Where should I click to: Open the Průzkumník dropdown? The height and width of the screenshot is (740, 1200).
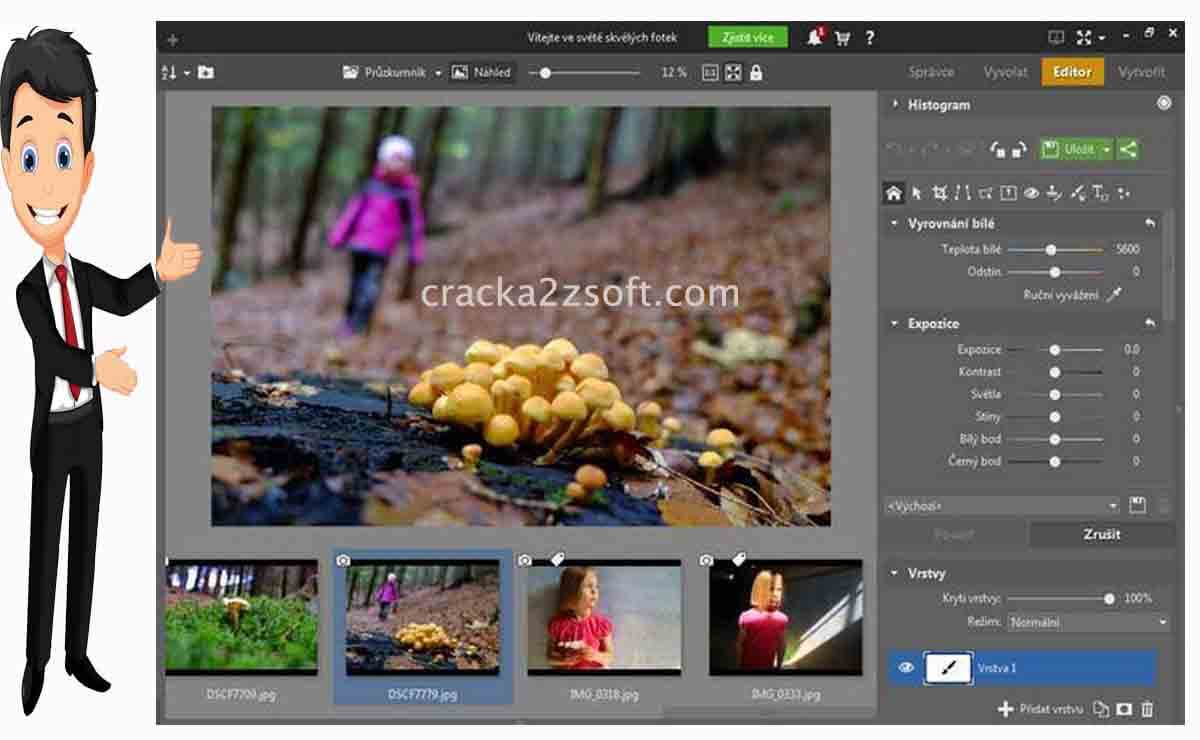coord(438,73)
